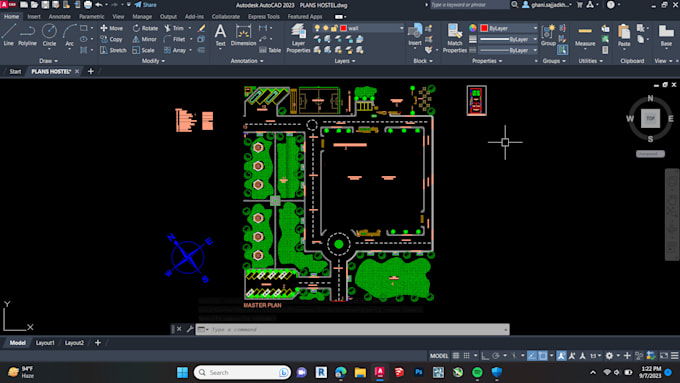Toggle drawing grid display in status bar
680x383 pixels.
(x=456, y=356)
